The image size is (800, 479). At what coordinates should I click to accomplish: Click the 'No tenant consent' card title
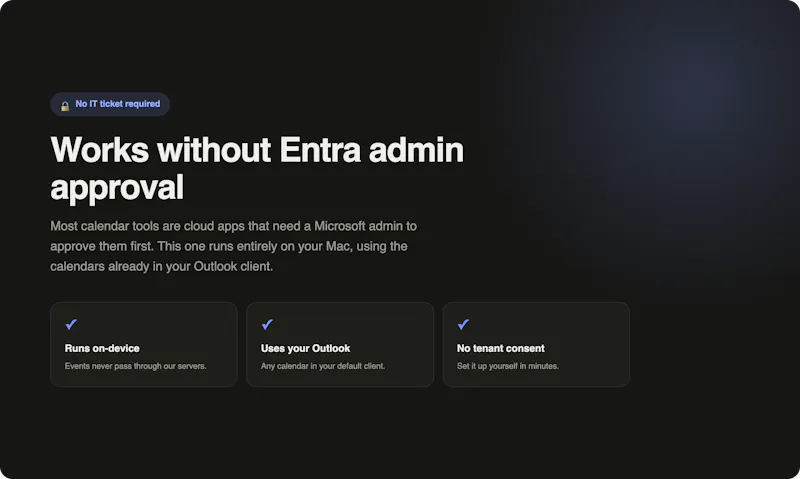[x=501, y=348]
